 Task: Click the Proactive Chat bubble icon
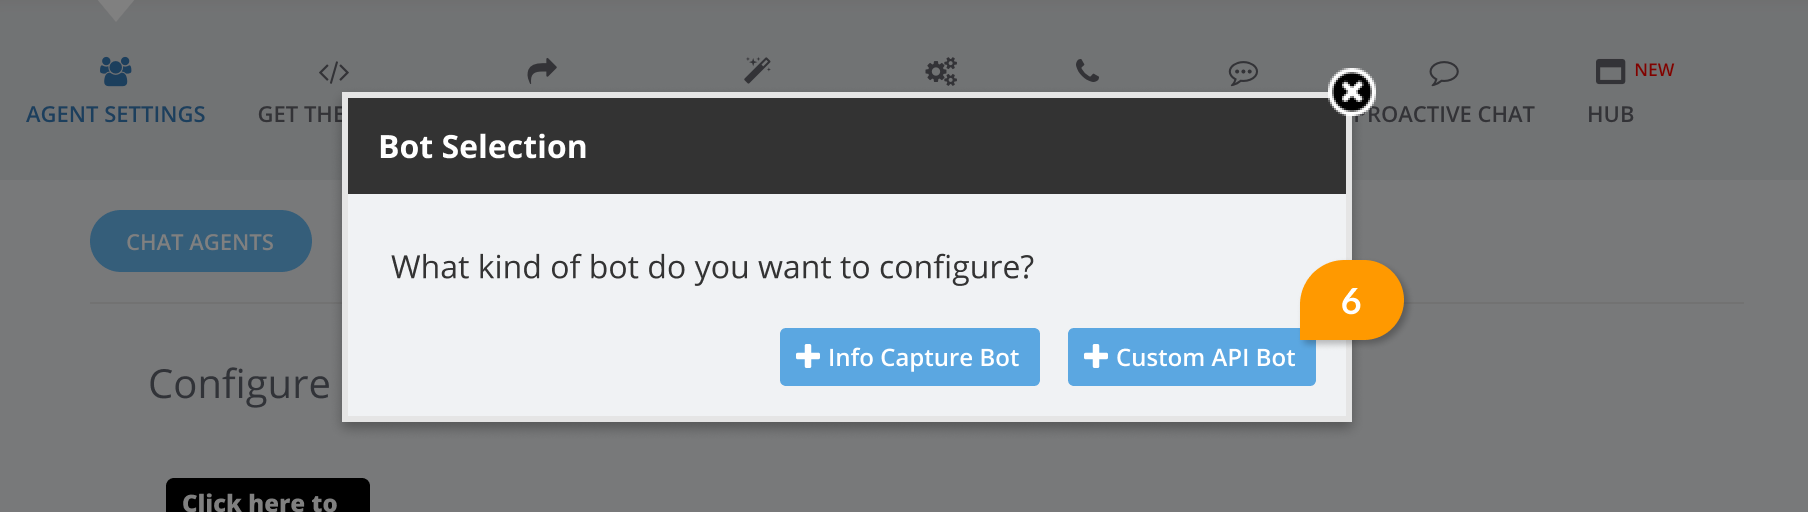(1444, 73)
